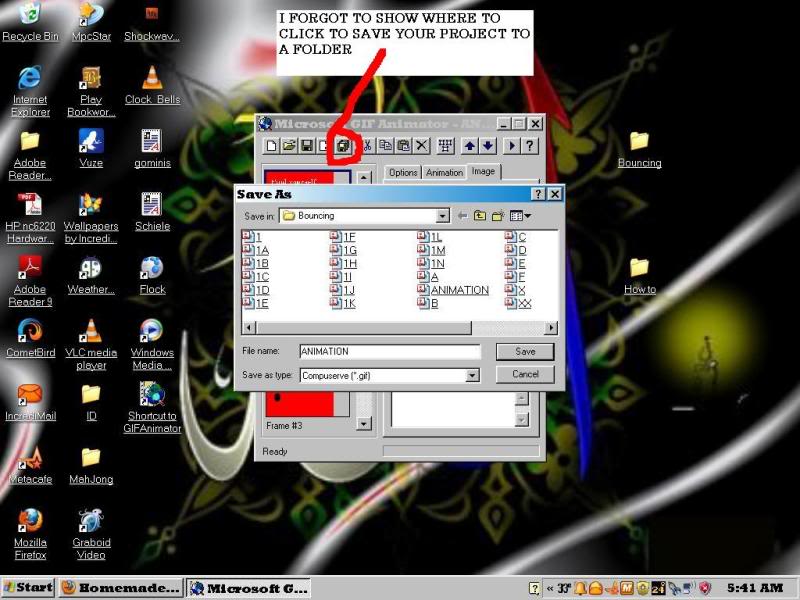Image resolution: width=800 pixels, height=600 pixels.
Task: Open the Bouncing folder on the desktop
Action: click(x=639, y=149)
